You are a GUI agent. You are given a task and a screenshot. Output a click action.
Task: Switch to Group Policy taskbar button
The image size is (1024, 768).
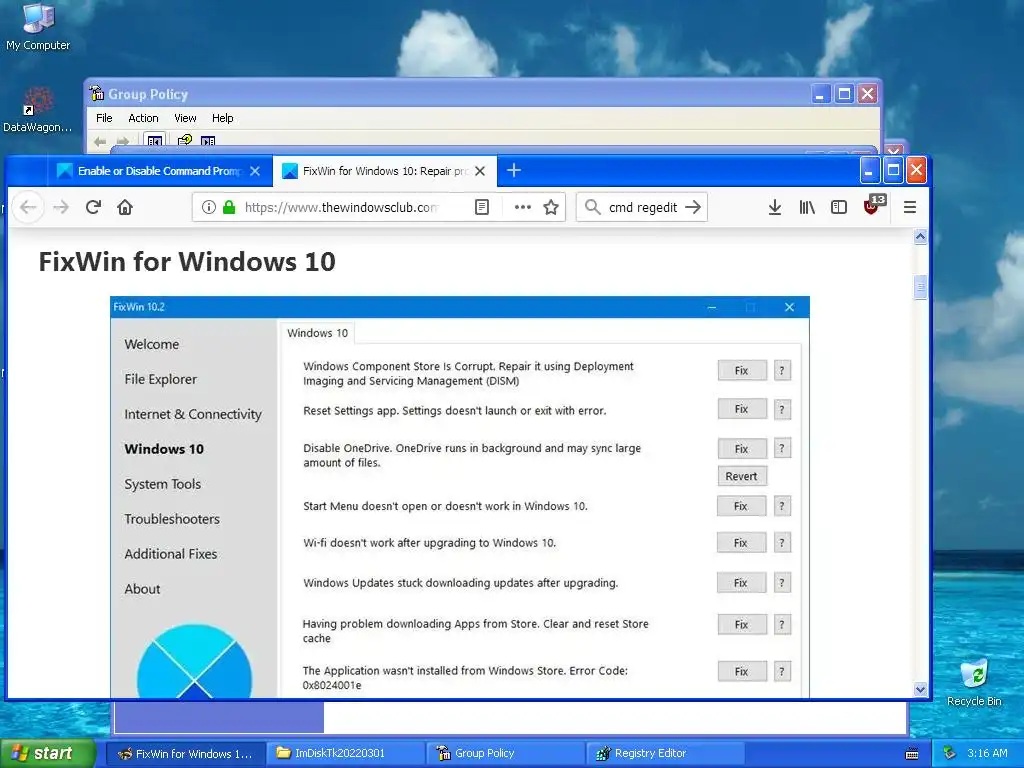[505, 754]
